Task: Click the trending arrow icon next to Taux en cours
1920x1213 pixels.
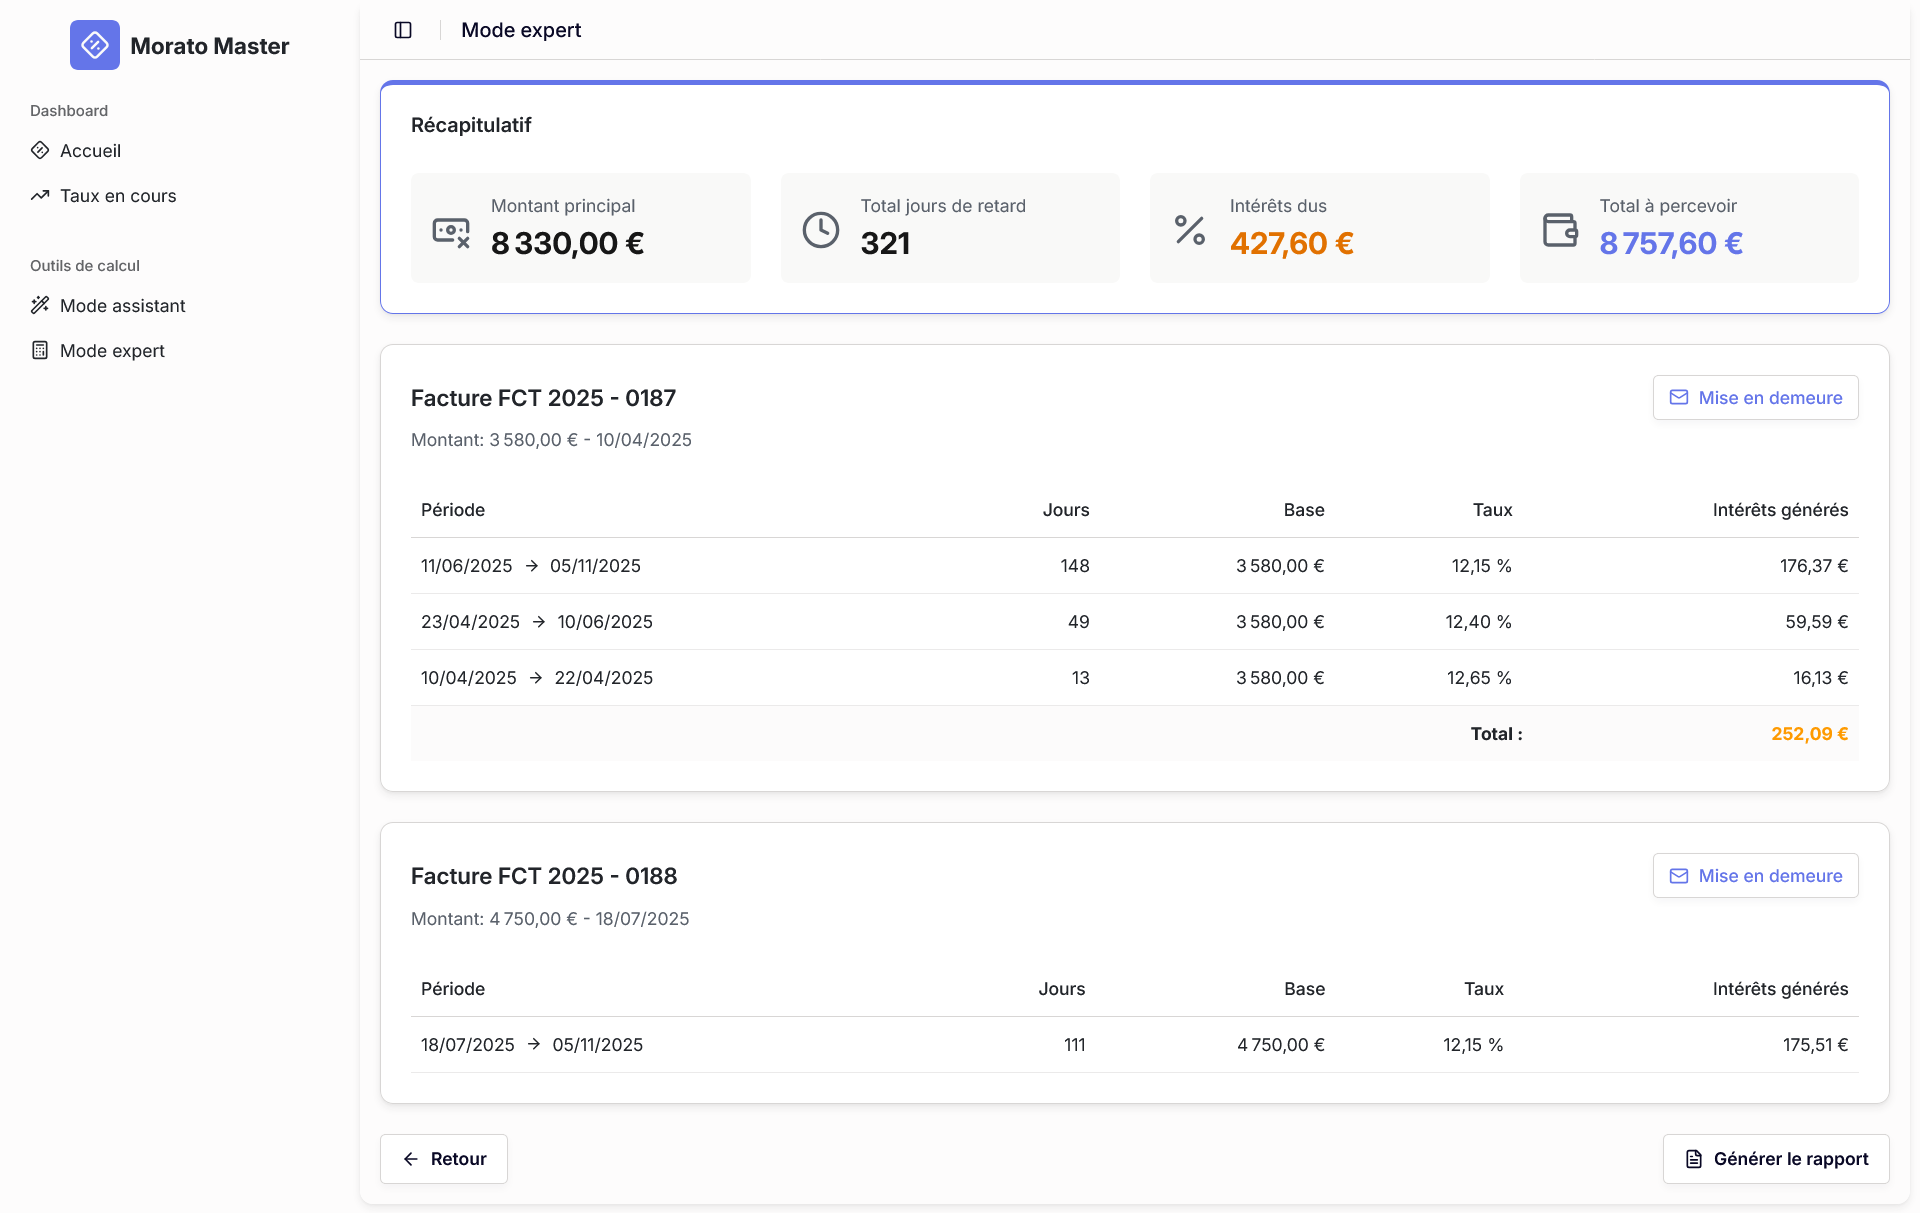Action: 40,196
